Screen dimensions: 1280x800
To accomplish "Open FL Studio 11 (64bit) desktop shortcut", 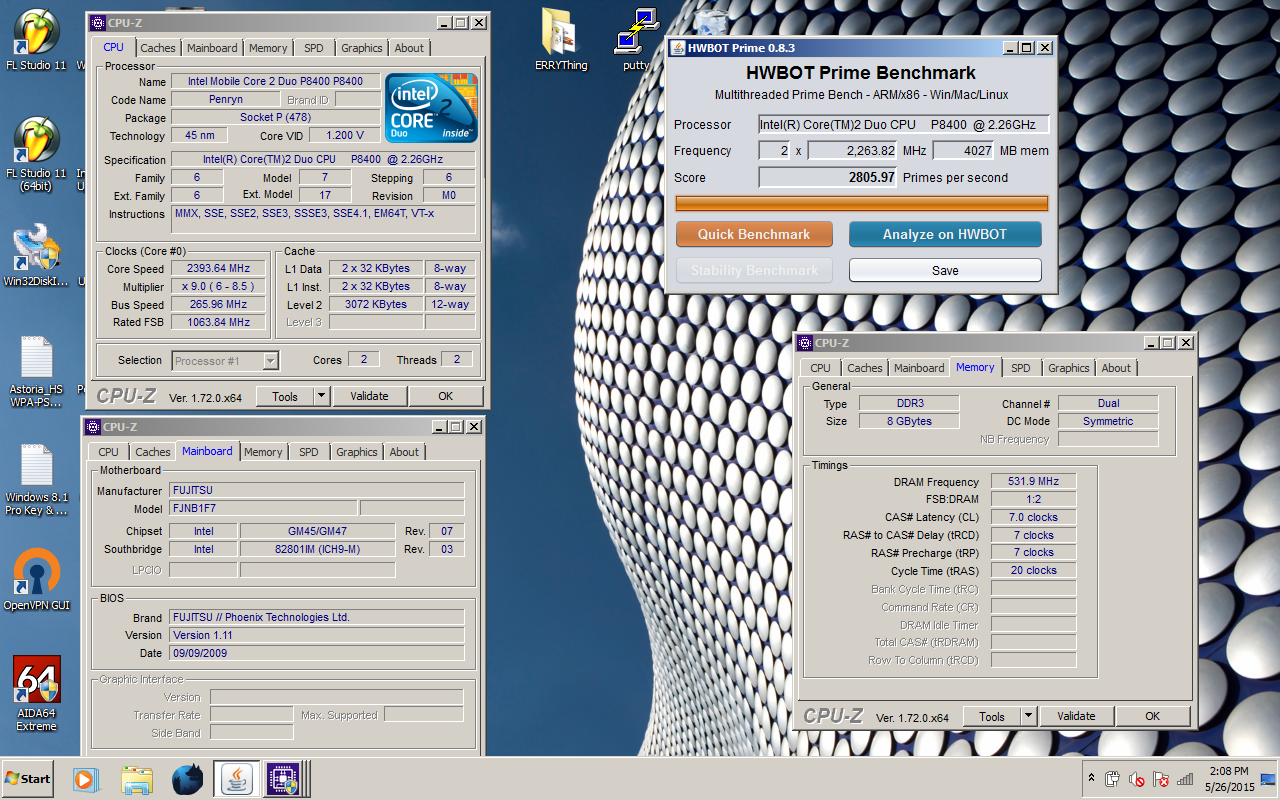I will point(36,155).
